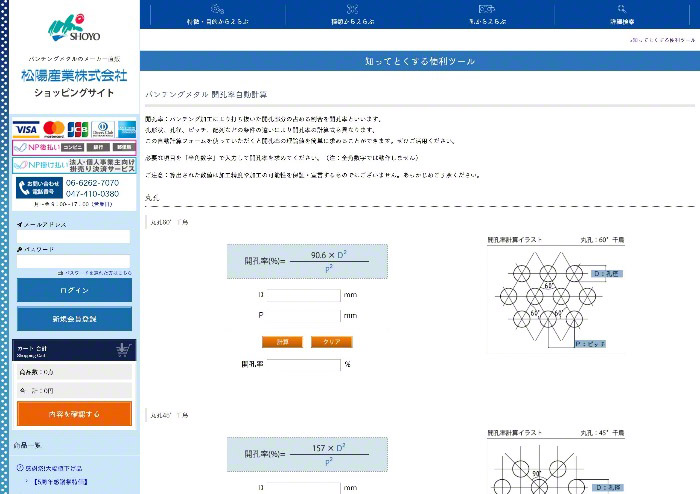This screenshot has height=494, width=700.
Task: Click the phone inquiry icon
Action: (x=39, y=187)
